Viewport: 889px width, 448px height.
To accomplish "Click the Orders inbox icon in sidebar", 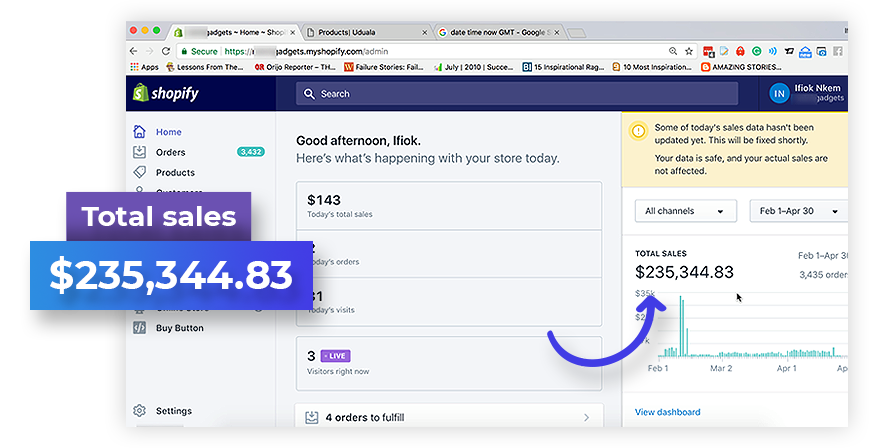I will point(139,152).
